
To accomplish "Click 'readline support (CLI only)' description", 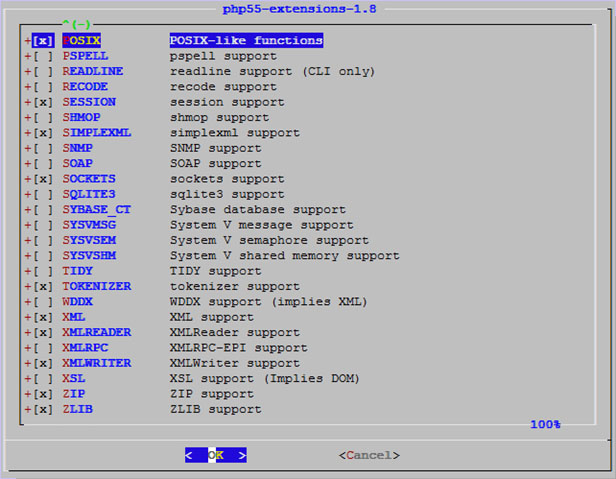I will click(x=273, y=72).
